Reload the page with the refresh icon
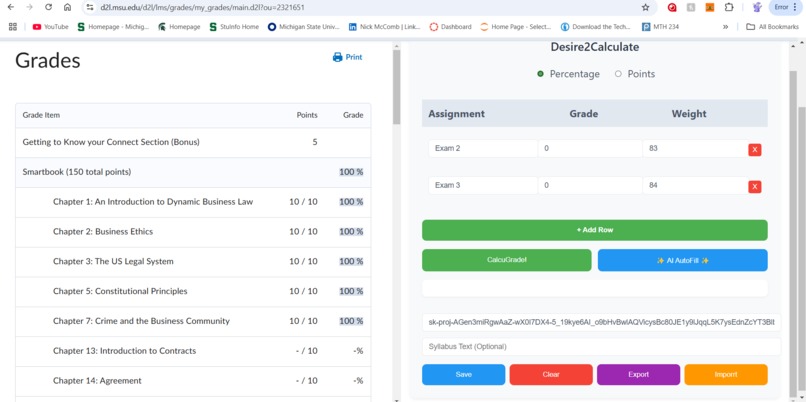Screen dimensions: 806x402 [x=48, y=7]
